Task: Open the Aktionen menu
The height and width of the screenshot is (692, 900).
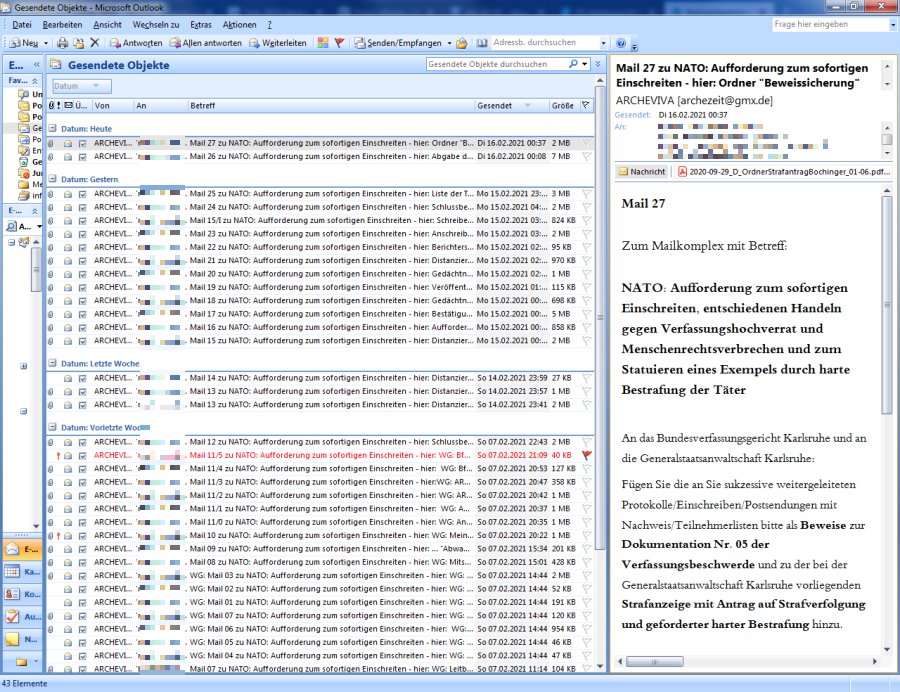Action: coord(239,25)
